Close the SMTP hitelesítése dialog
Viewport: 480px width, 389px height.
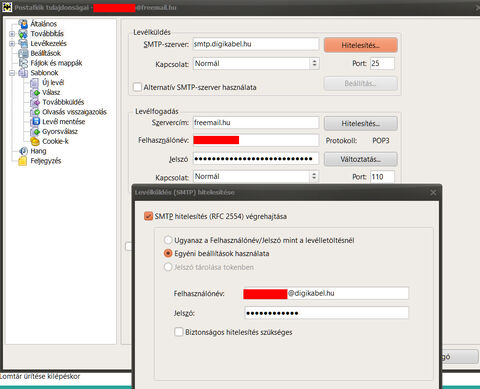click(433, 193)
